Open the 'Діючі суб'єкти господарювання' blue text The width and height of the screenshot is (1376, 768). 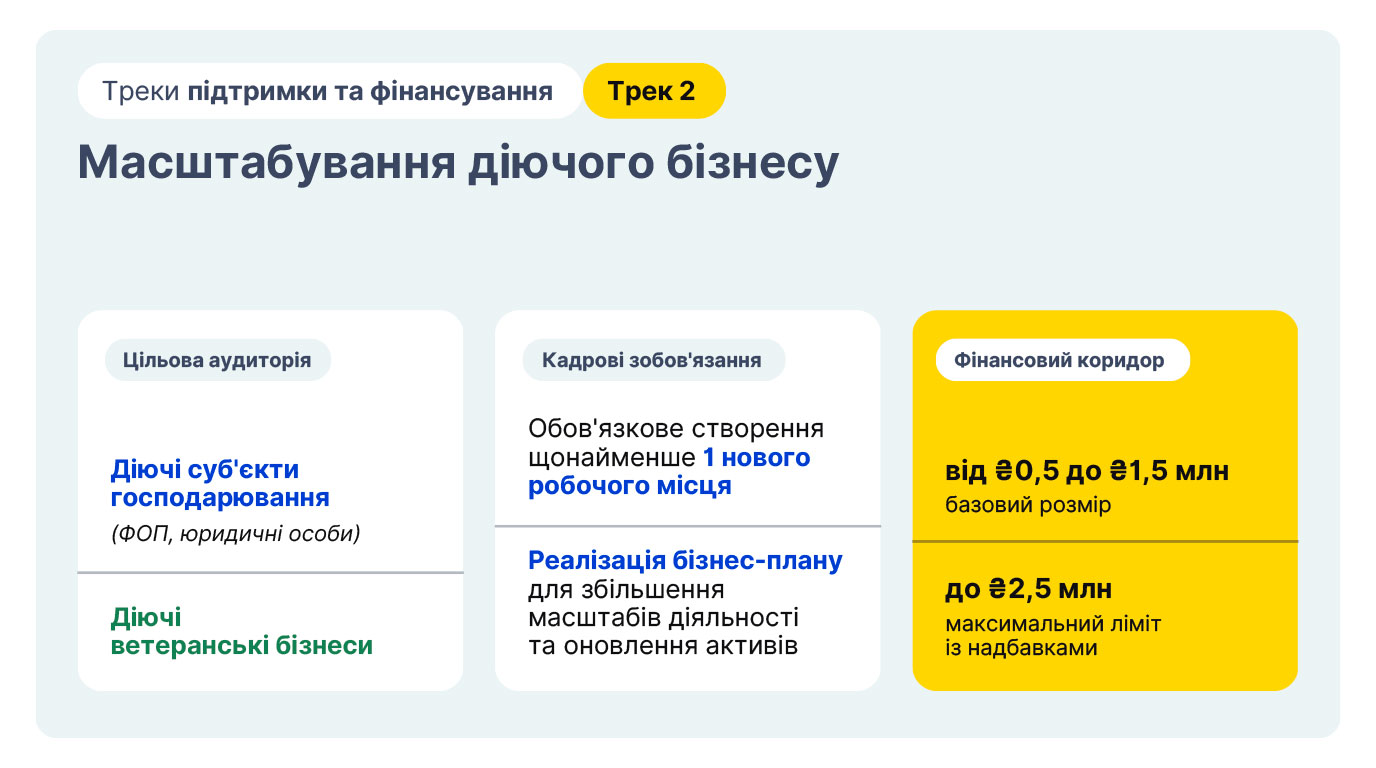(x=220, y=483)
